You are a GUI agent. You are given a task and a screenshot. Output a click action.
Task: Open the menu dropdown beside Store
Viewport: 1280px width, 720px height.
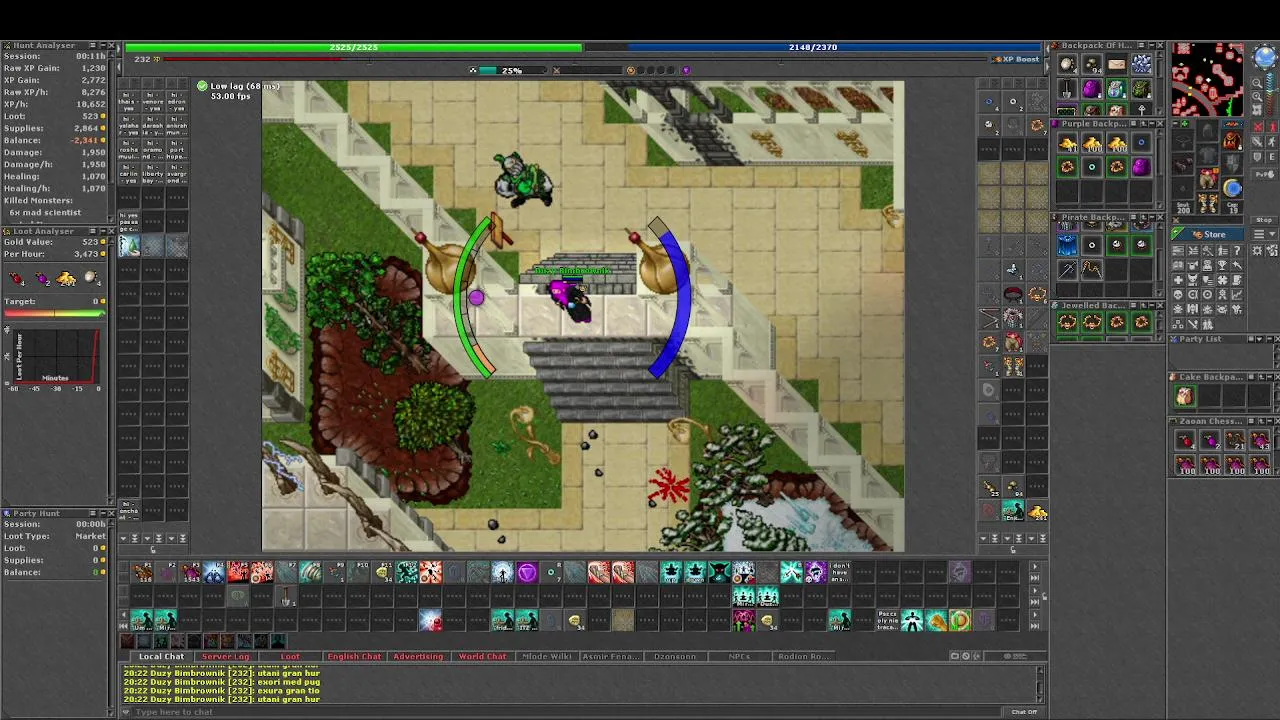click(x=1264, y=234)
